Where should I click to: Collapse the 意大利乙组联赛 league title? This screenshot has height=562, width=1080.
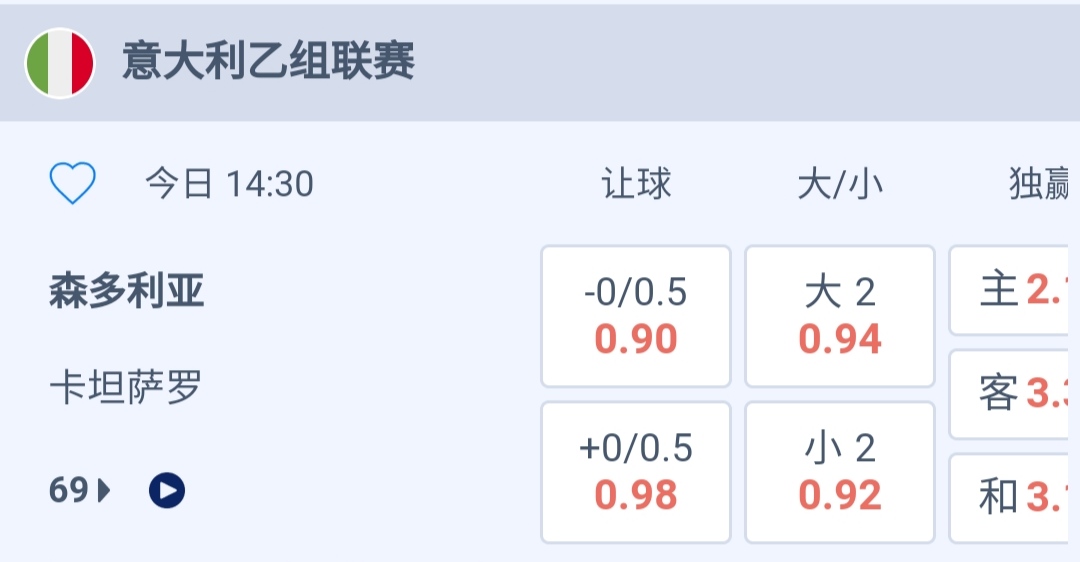268,62
